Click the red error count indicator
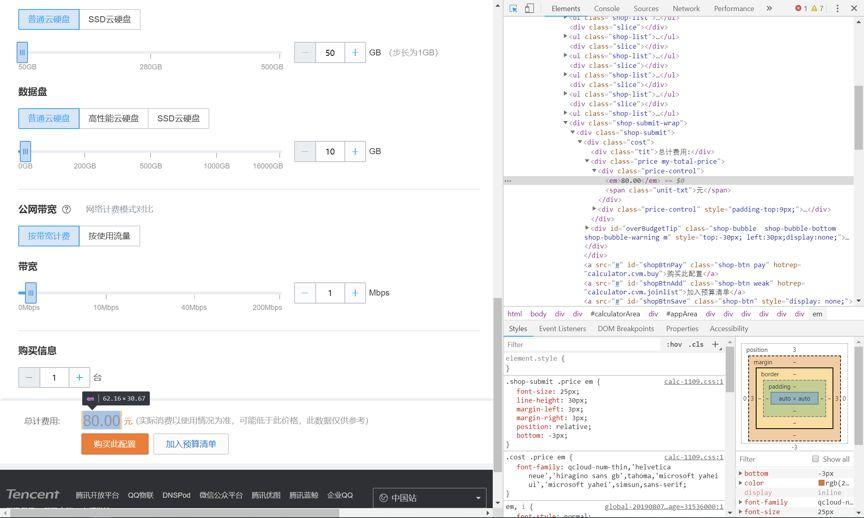 (800, 8)
